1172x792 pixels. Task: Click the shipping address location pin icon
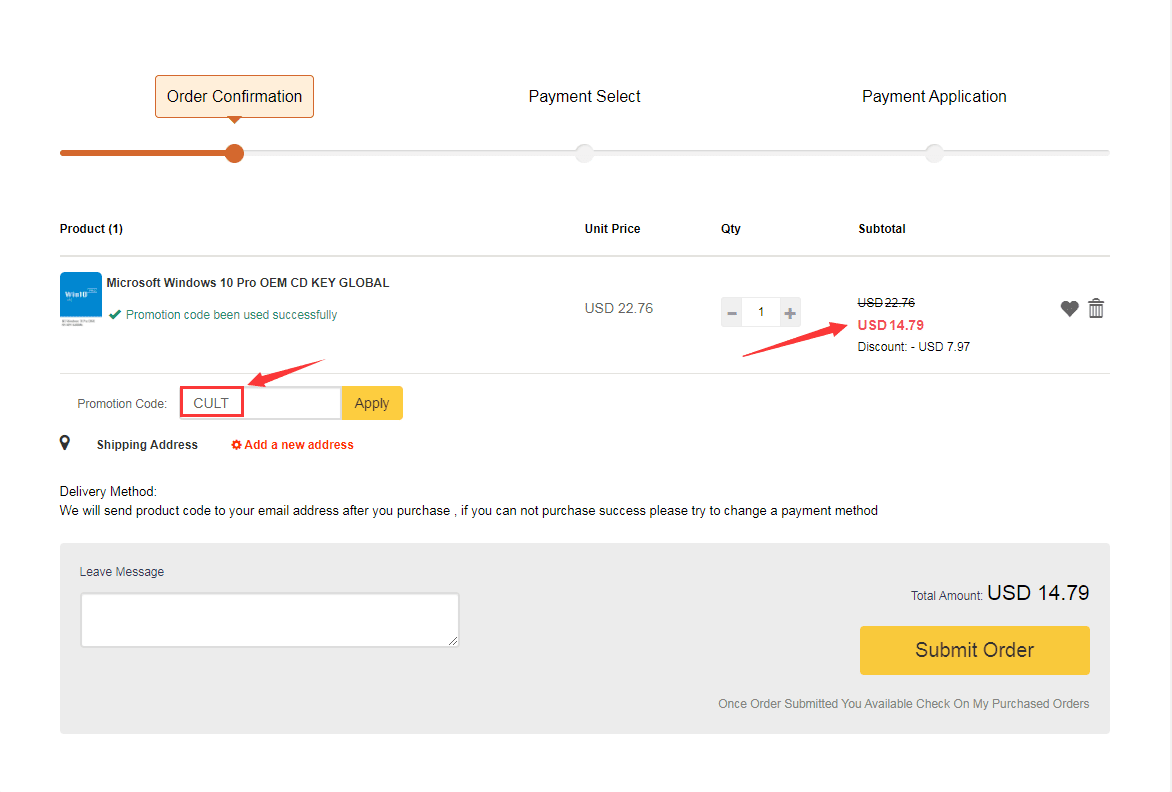point(65,443)
